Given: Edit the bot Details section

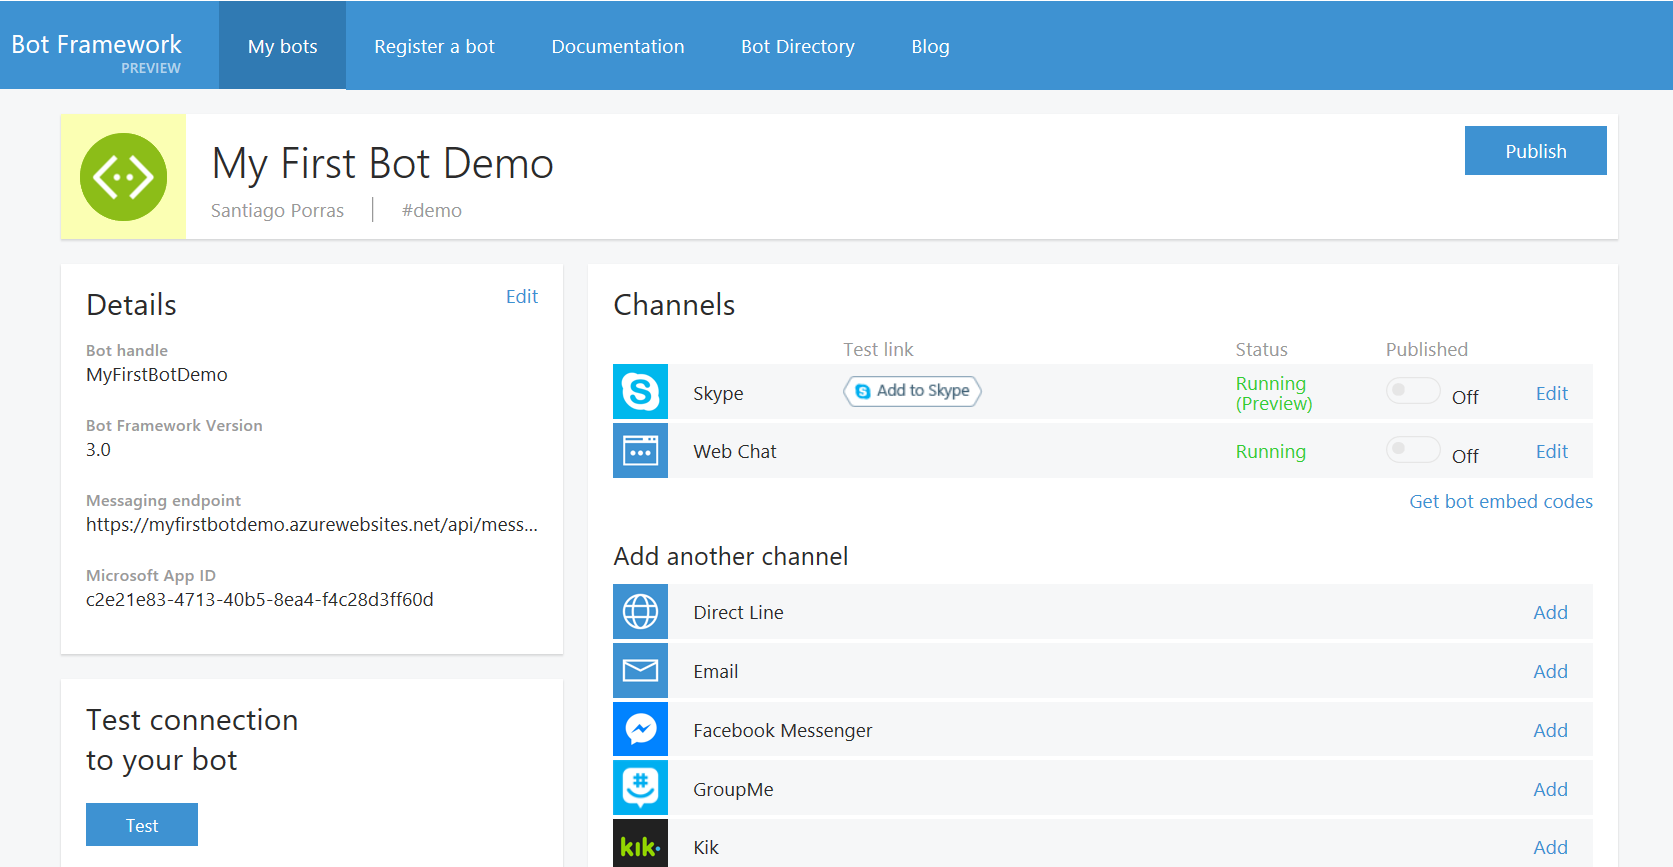Looking at the screenshot, I should click(521, 297).
